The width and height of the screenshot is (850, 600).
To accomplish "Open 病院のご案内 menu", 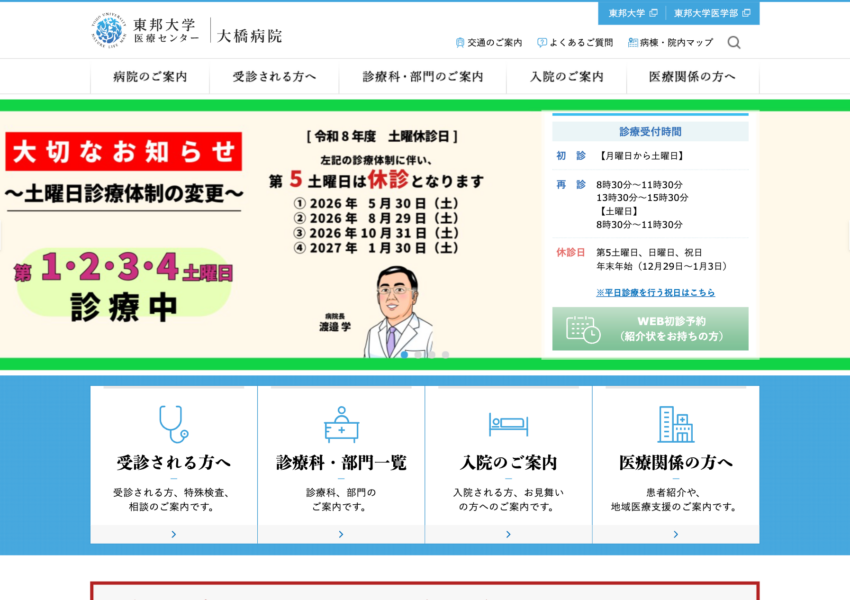I will (x=150, y=76).
